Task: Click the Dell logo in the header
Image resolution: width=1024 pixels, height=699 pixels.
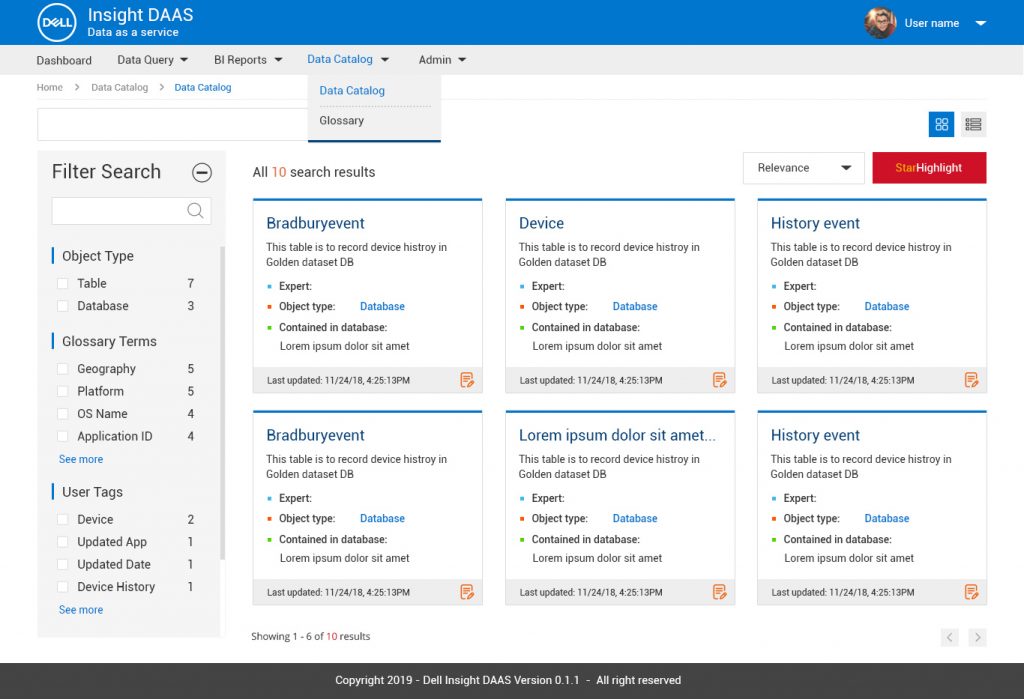Action: click(x=56, y=22)
